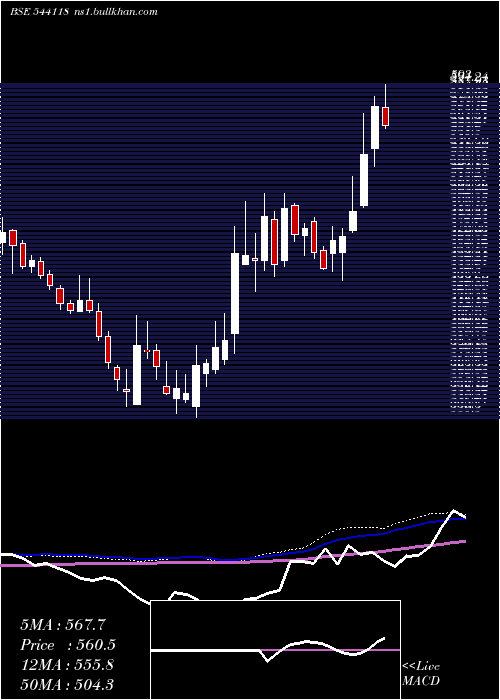Image resolution: width=500 pixels, height=700 pixels.
Task: Open the Live MACD inset chart
Action: 275,650
